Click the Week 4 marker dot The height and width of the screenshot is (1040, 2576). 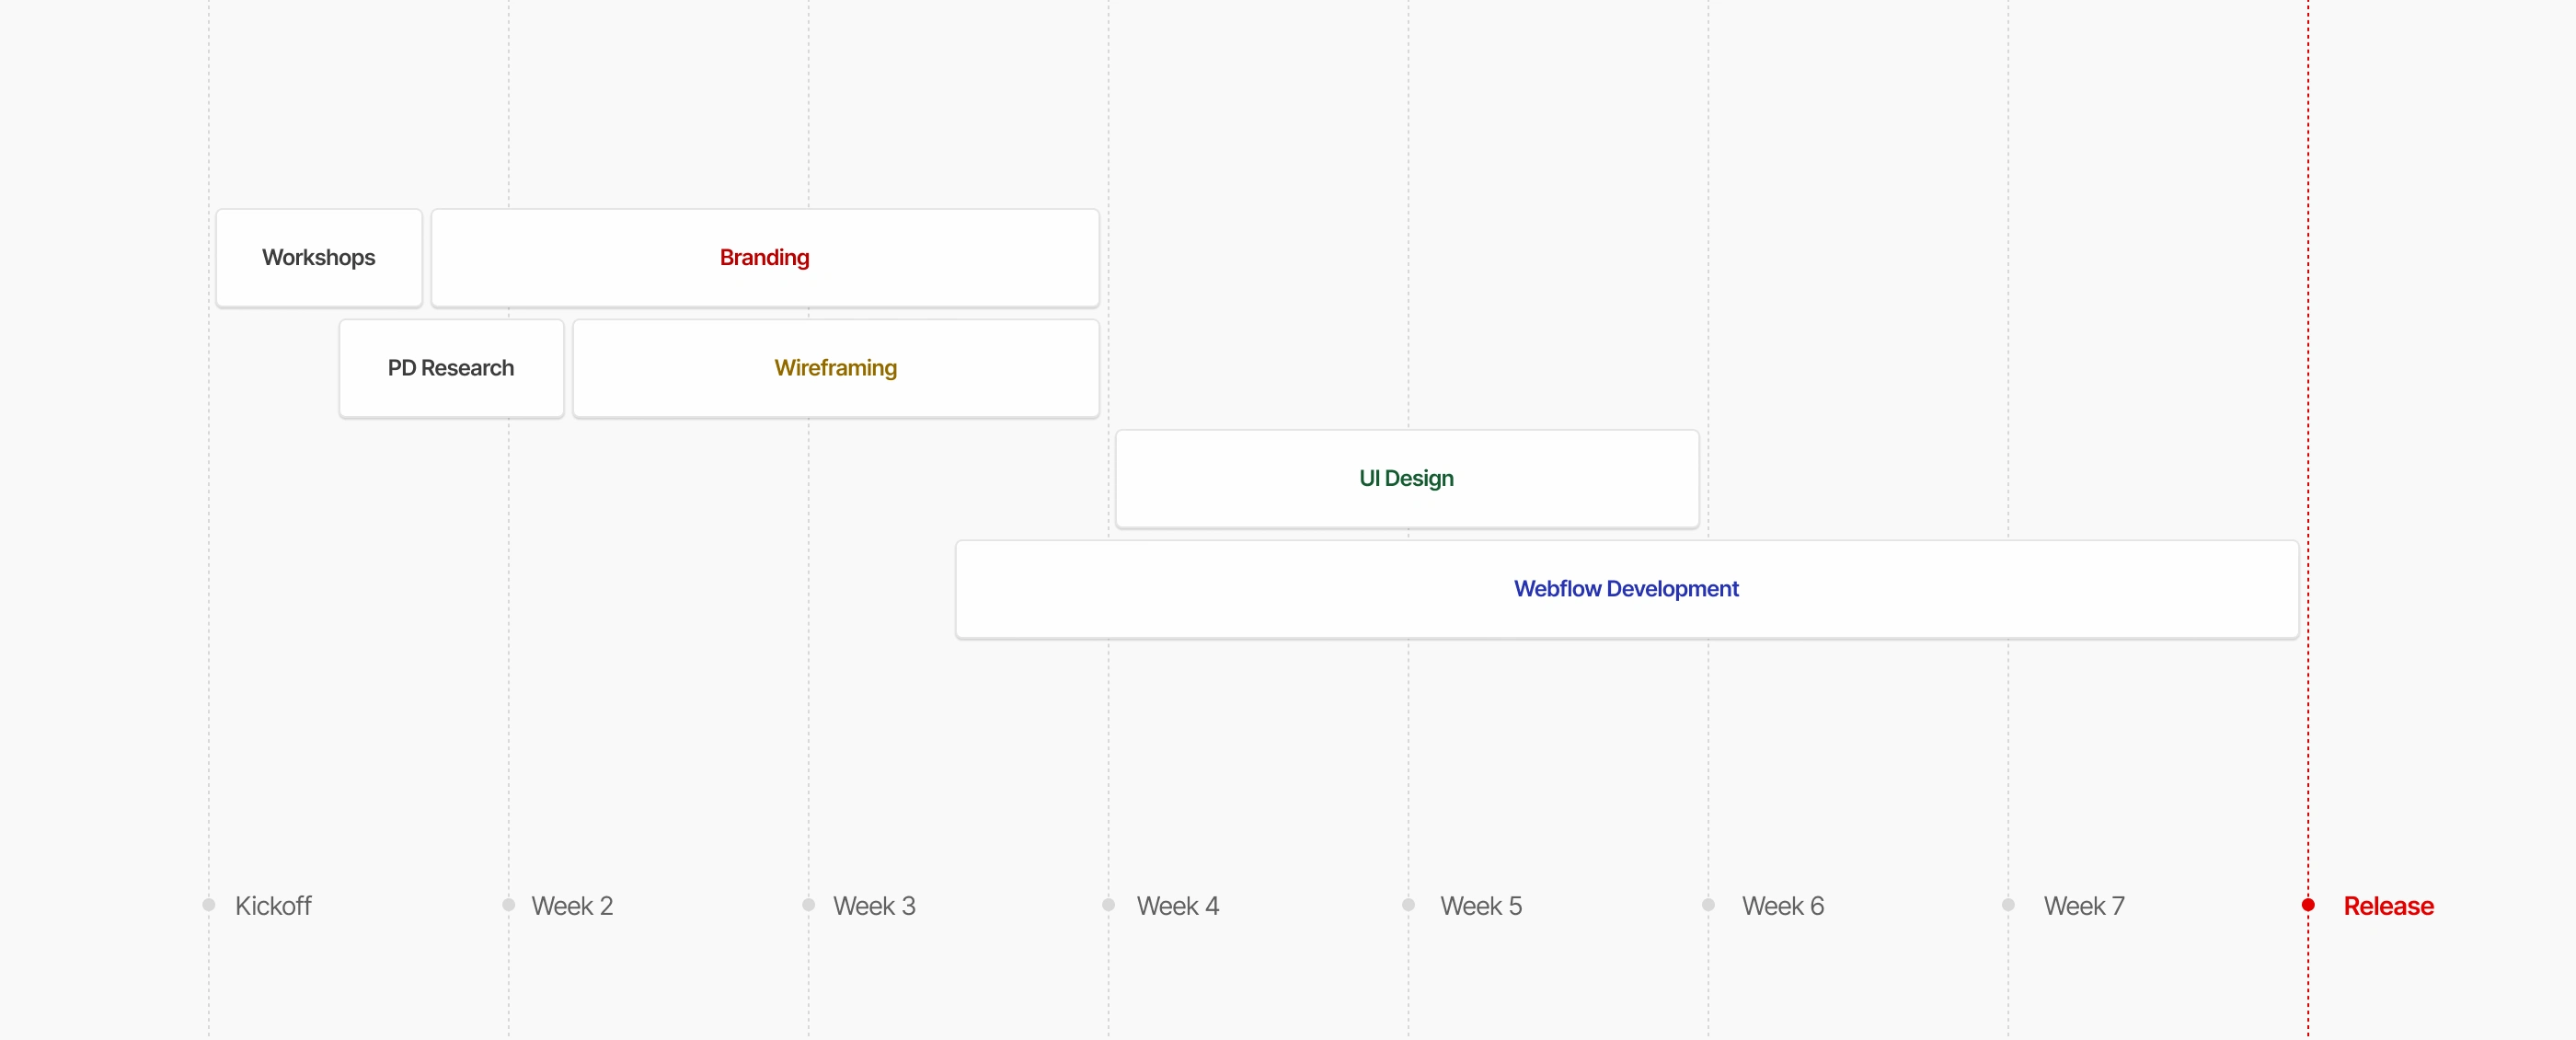[x=1108, y=905]
